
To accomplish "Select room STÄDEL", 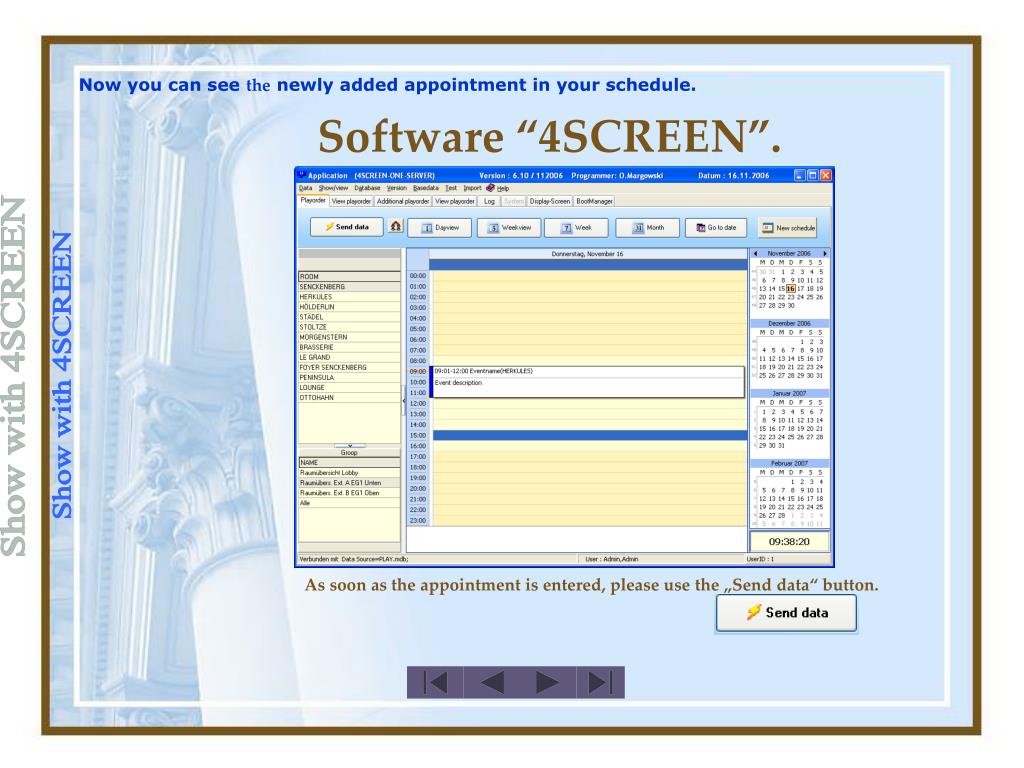I will (x=349, y=317).
